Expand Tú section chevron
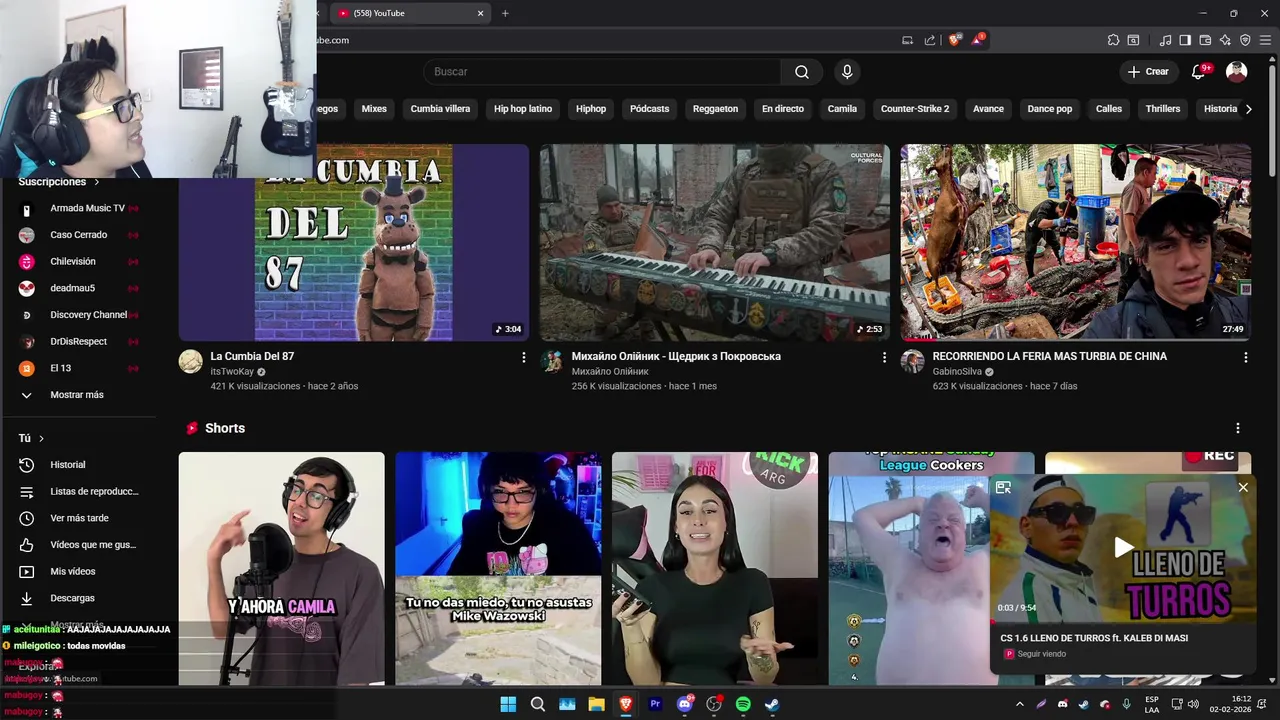The height and width of the screenshot is (720, 1280). pos(41,438)
